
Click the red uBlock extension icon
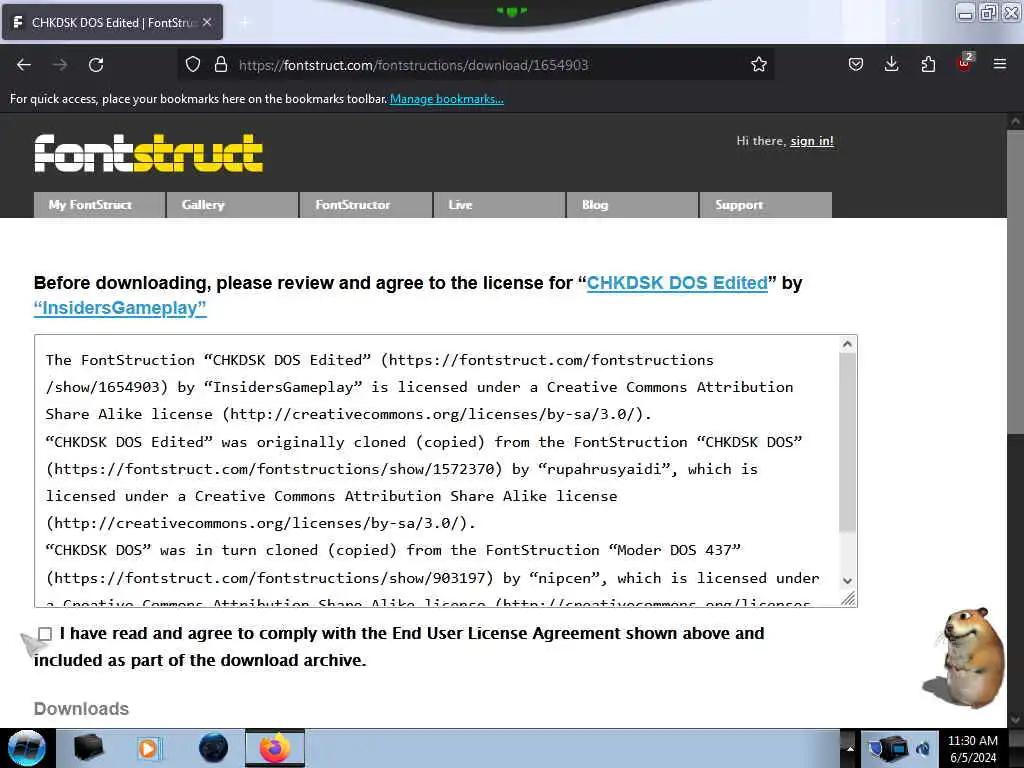(x=965, y=63)
